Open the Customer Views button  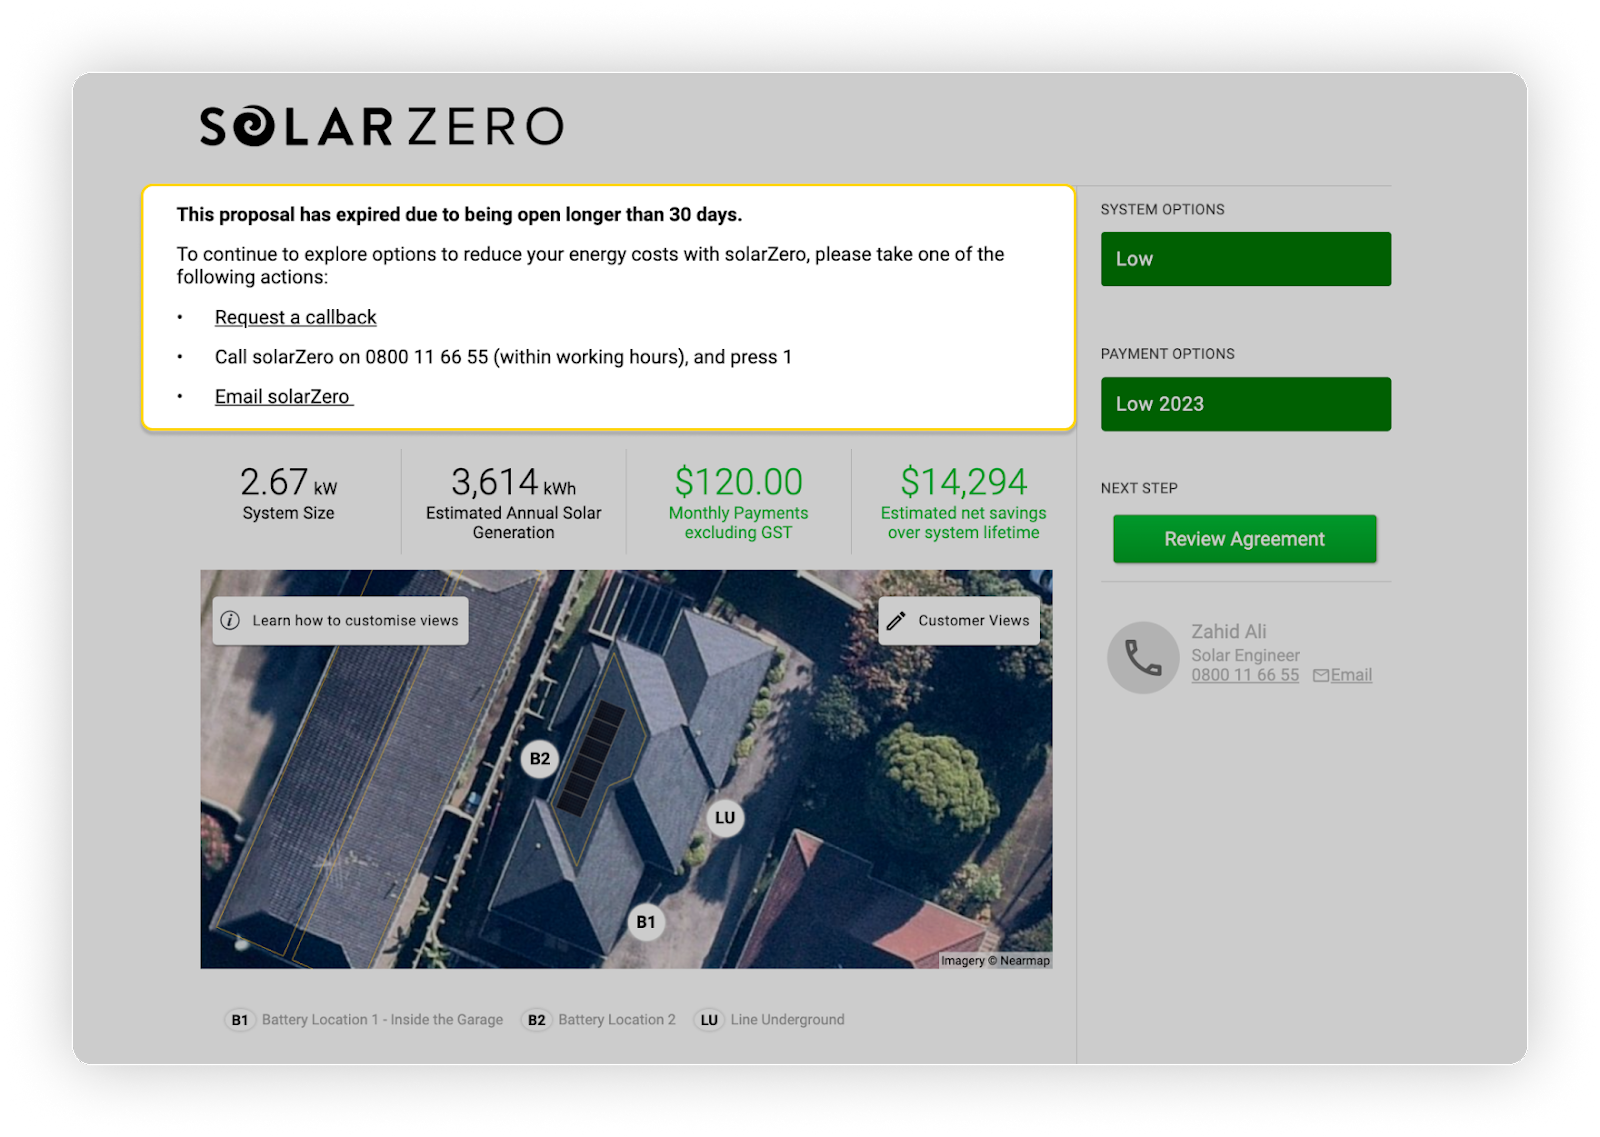tap(959, 620)
